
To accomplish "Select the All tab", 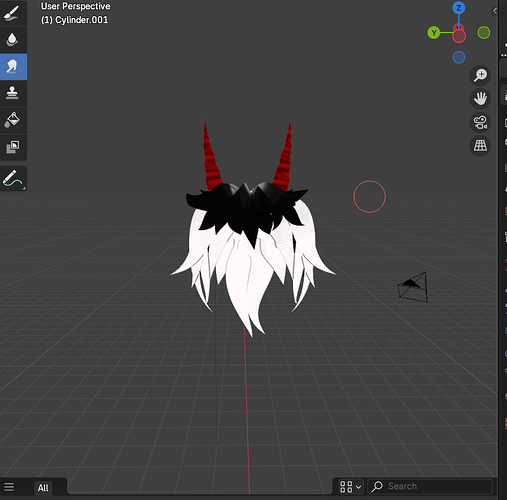I will (x=43, y=488).
